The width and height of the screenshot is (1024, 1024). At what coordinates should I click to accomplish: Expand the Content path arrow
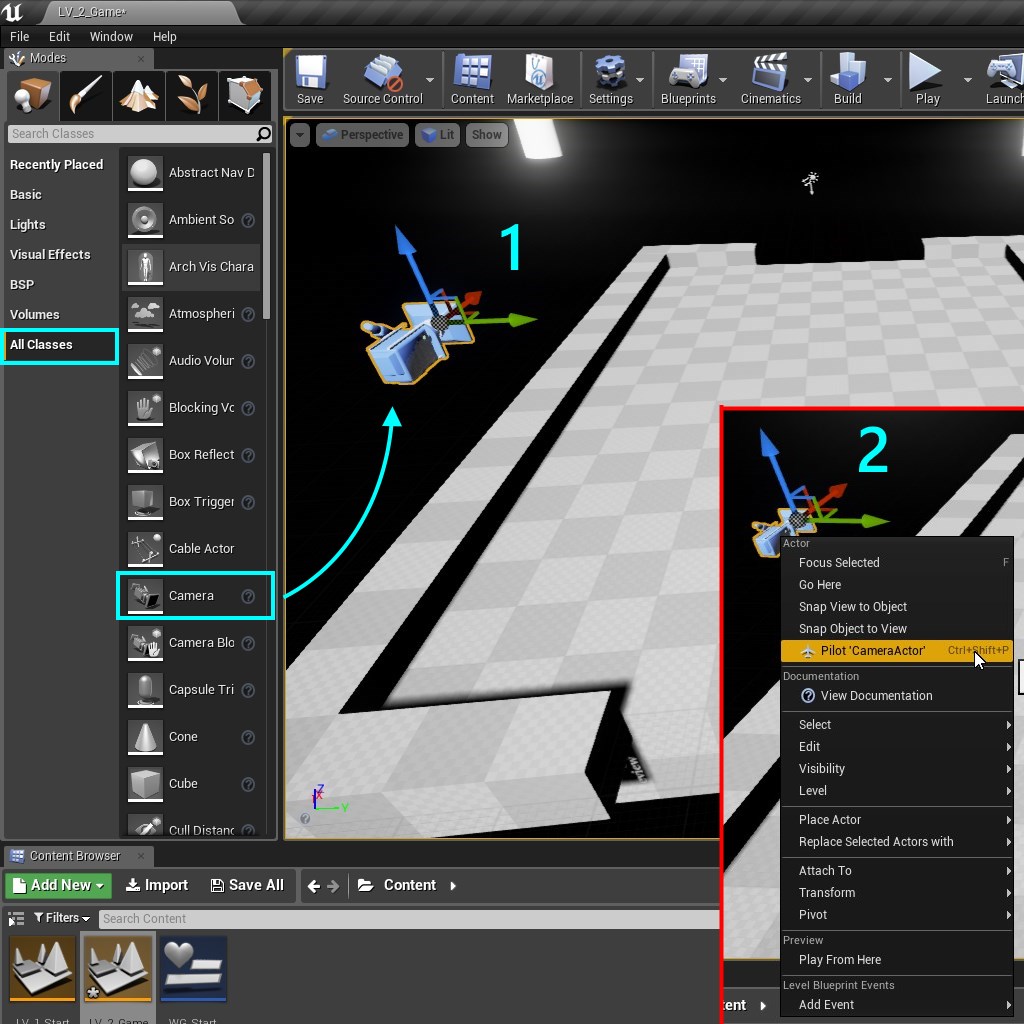453,886
